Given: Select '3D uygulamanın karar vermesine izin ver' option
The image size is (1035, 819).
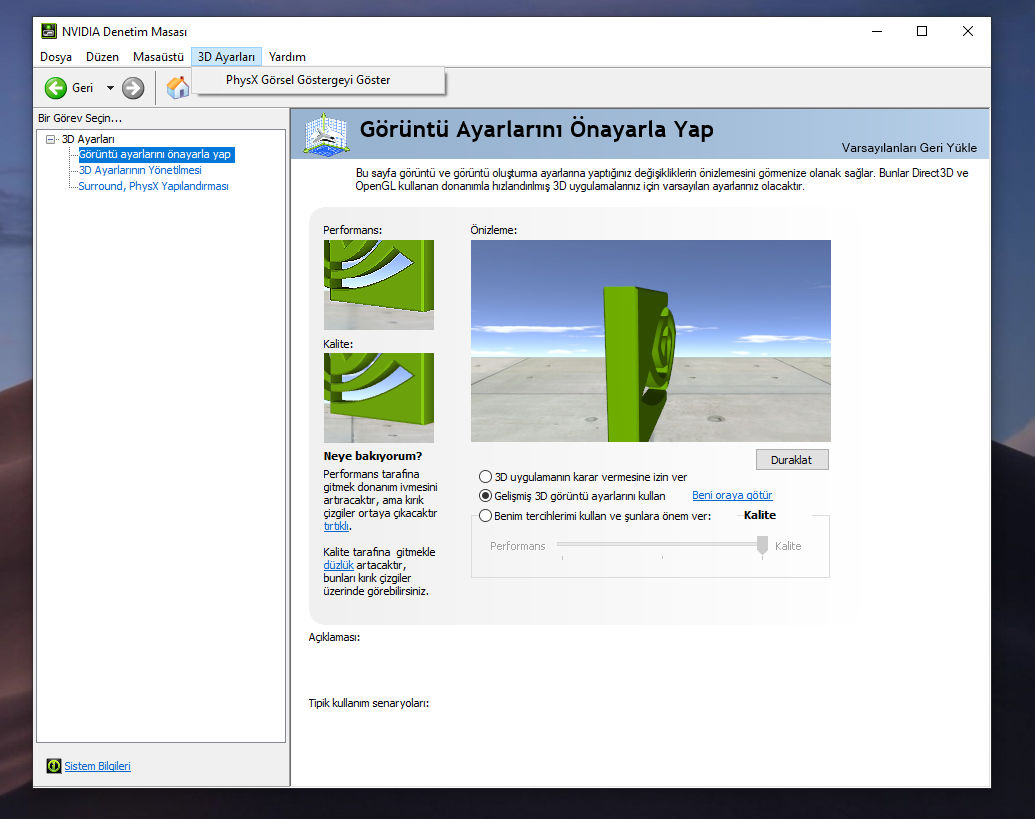Looking at the screenshot, I should click(x=485, y=476).
